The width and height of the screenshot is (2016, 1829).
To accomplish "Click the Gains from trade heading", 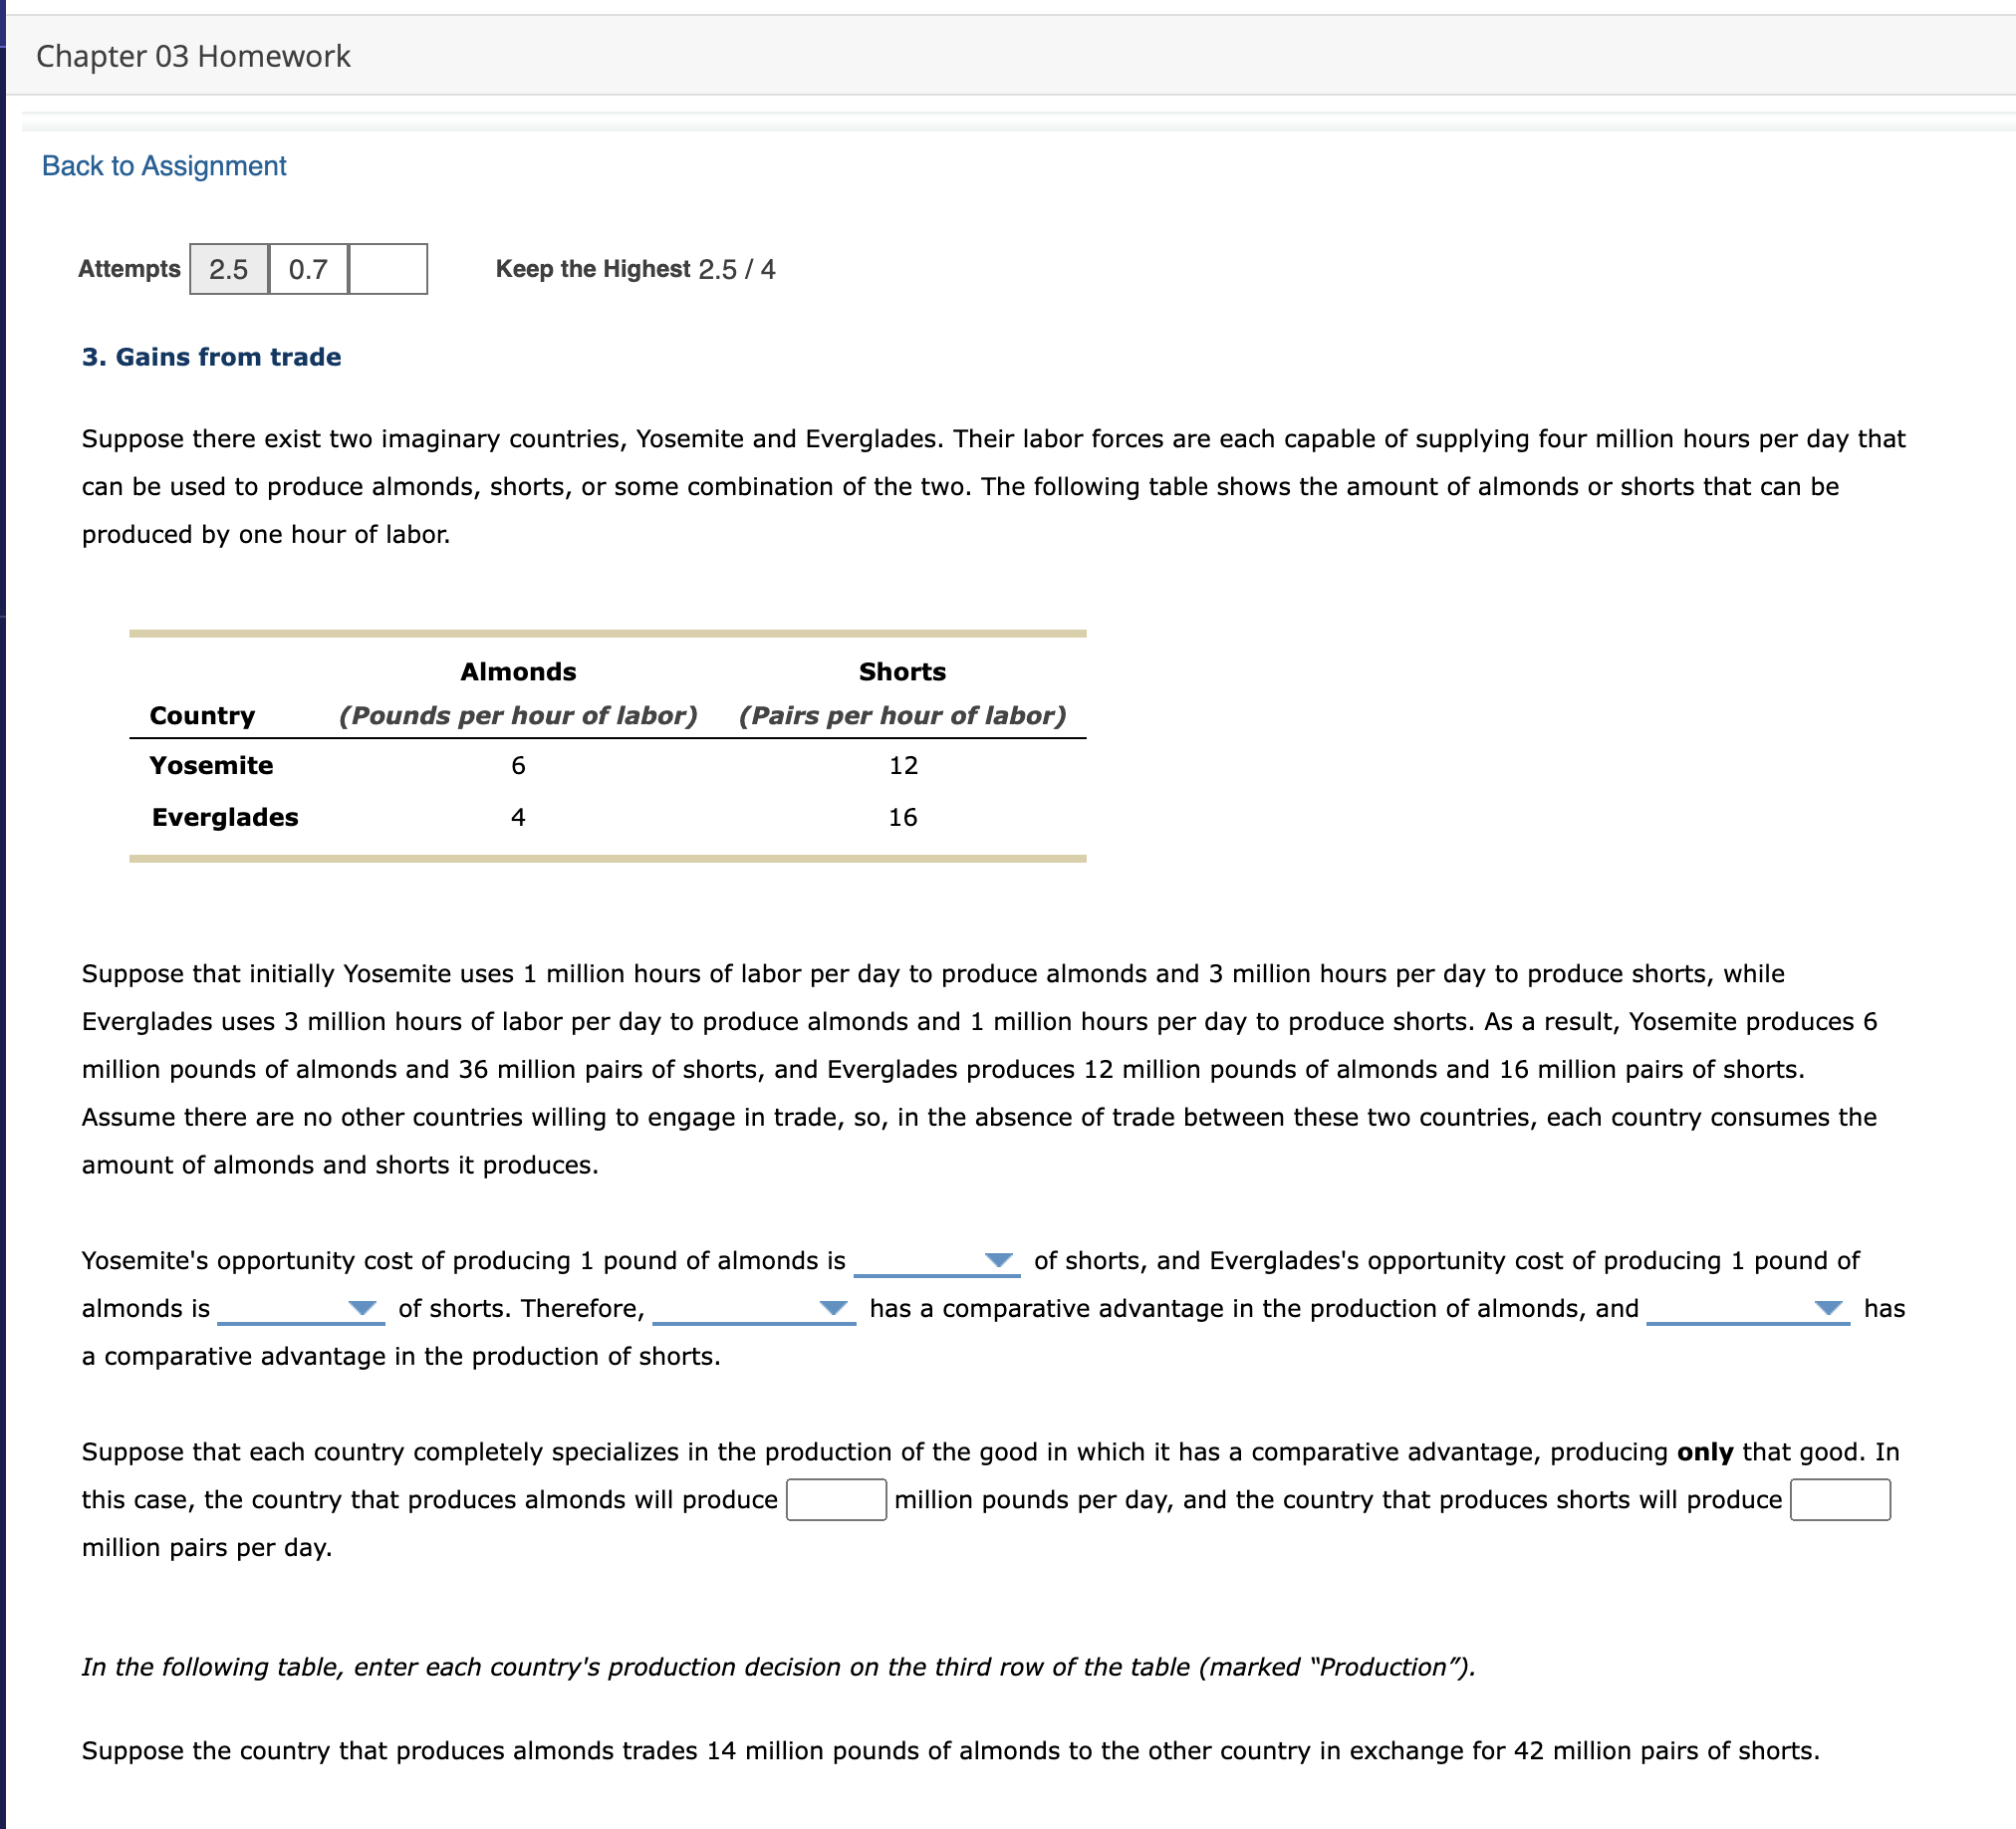I will point(211,356).
